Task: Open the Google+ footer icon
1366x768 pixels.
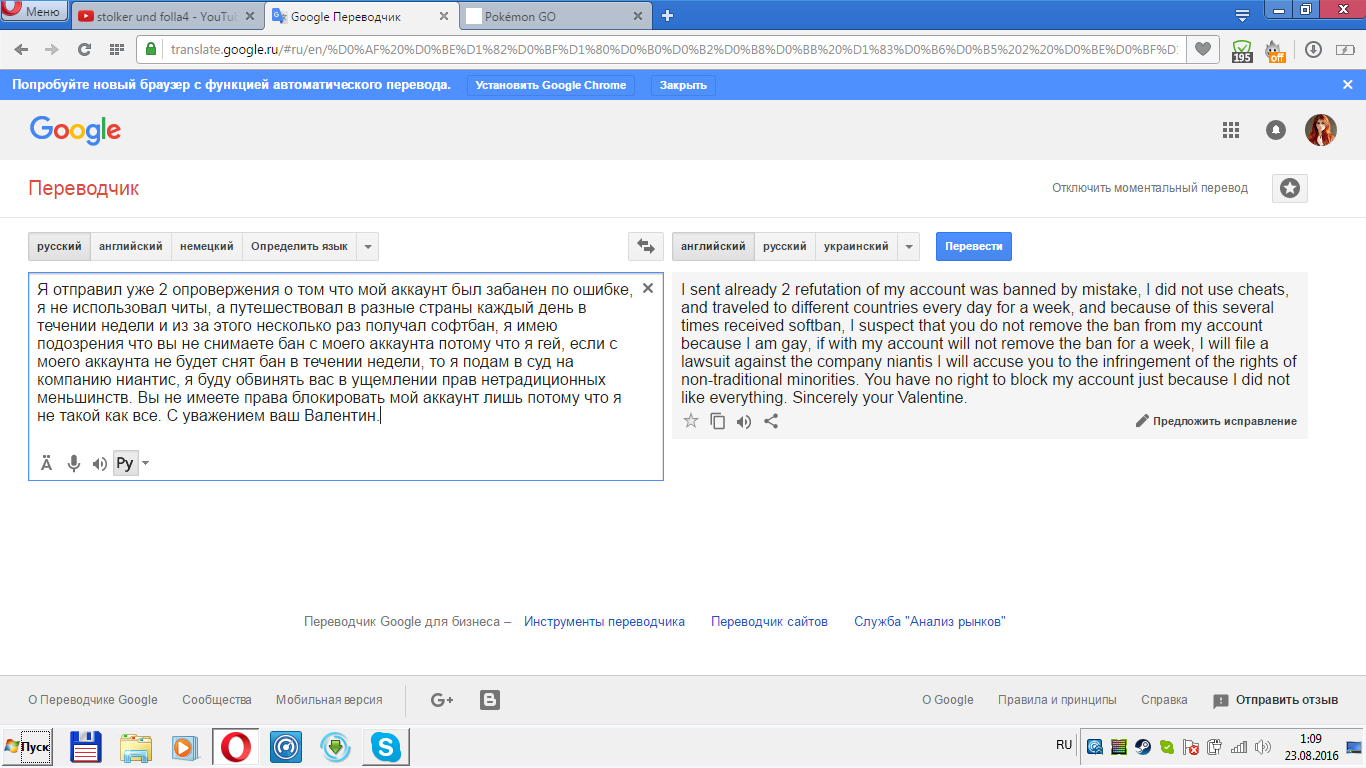Action: pyautogui.click(x=442, y=700)
